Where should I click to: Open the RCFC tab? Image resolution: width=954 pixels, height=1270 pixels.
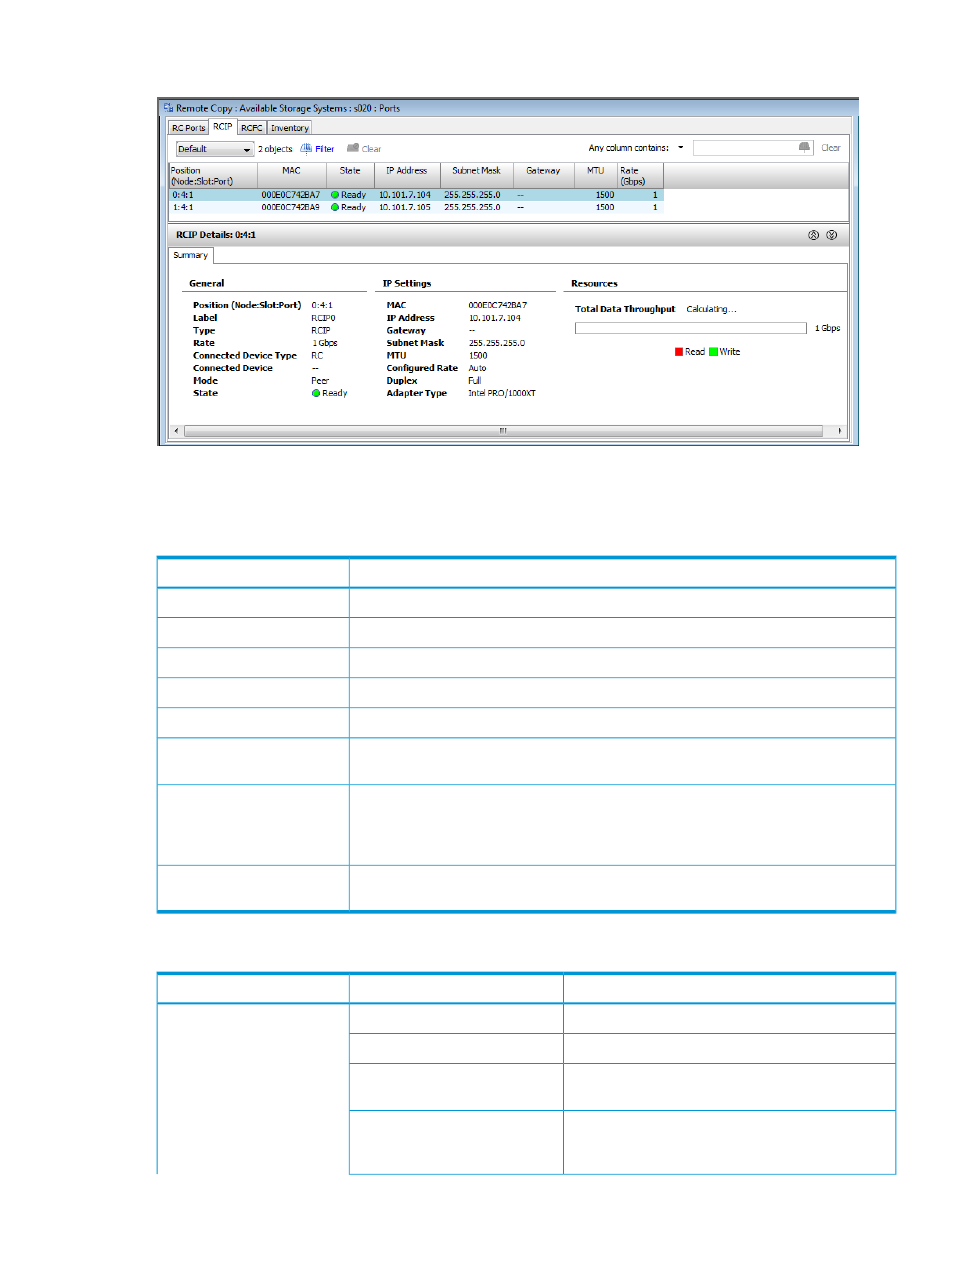point(252,128)
